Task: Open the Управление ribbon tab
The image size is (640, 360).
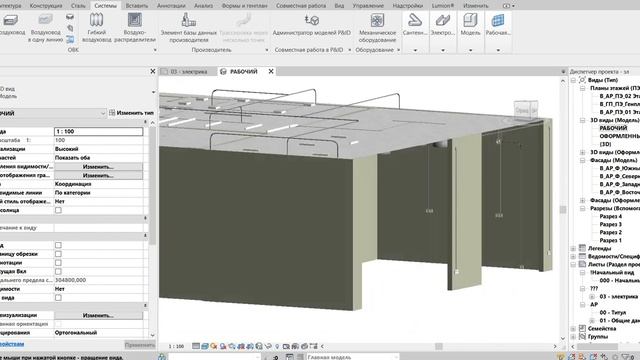Action: [368, 6]
